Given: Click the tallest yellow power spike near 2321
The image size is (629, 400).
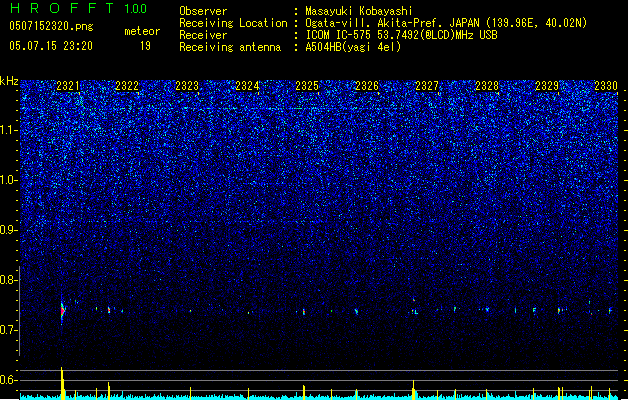Looking at the screenshot, I should pos(62,383).
